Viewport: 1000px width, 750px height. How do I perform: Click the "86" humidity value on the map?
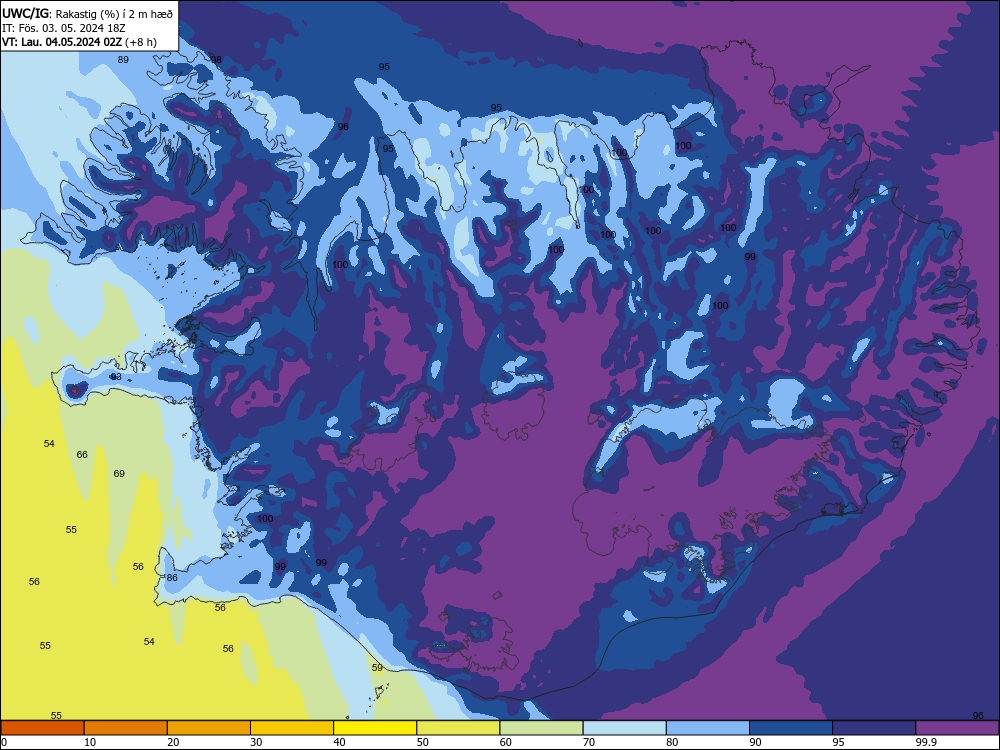[x=172, y=578]
